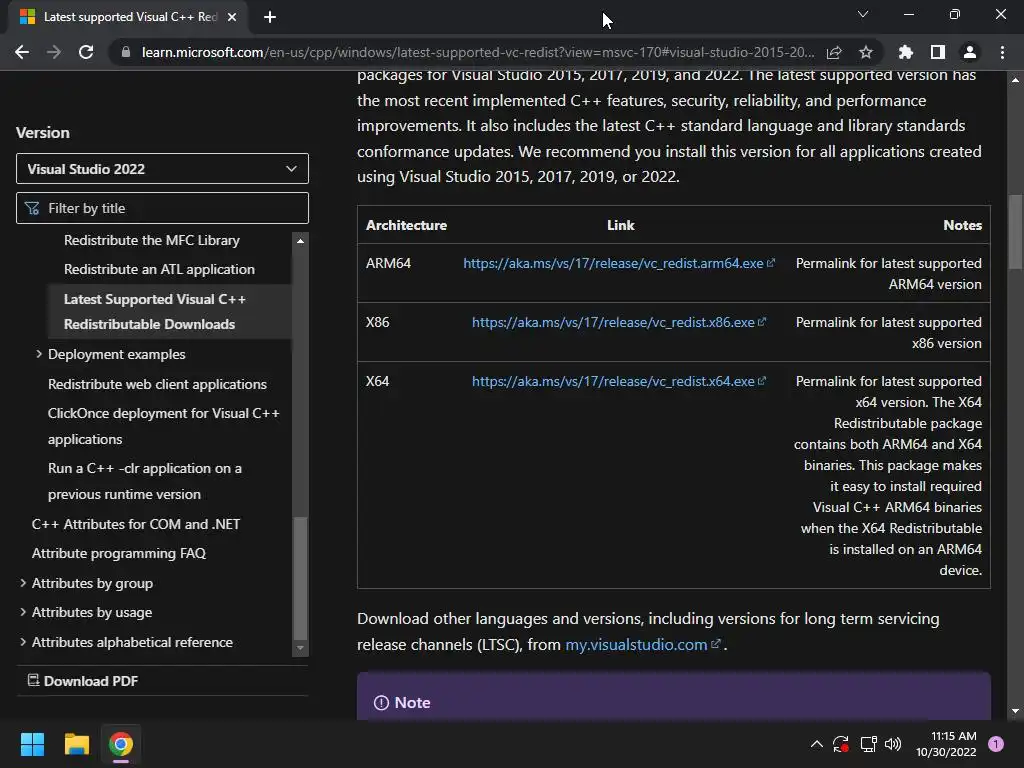Click the Link column header
Image resolution: width=1024 pixels, height=768 pixels.
coord(620,225)
